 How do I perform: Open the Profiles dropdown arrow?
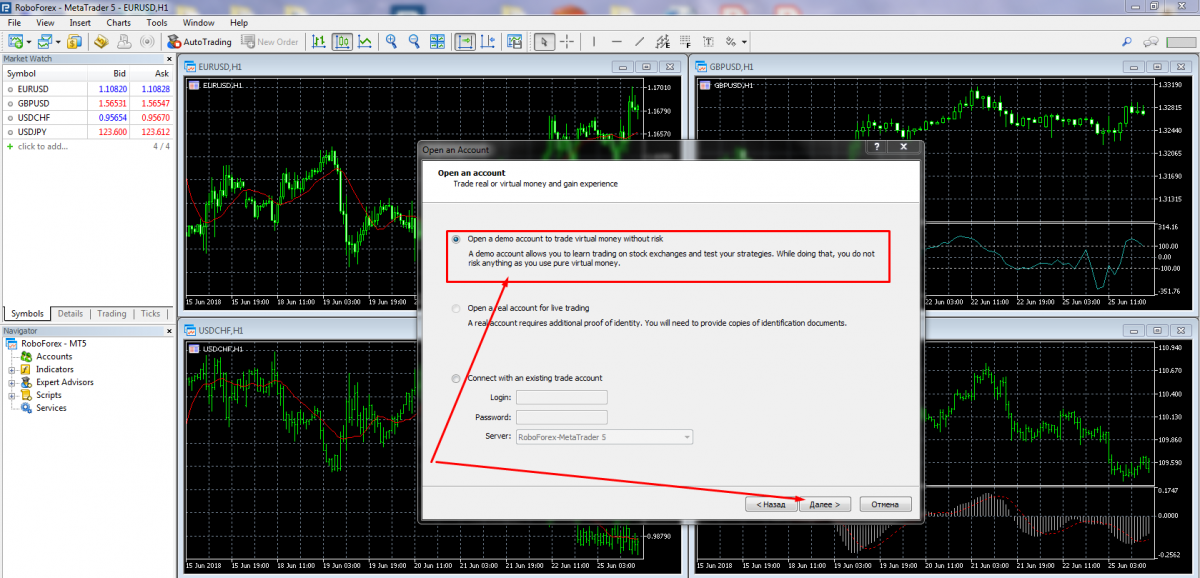[x=59, y=42]
